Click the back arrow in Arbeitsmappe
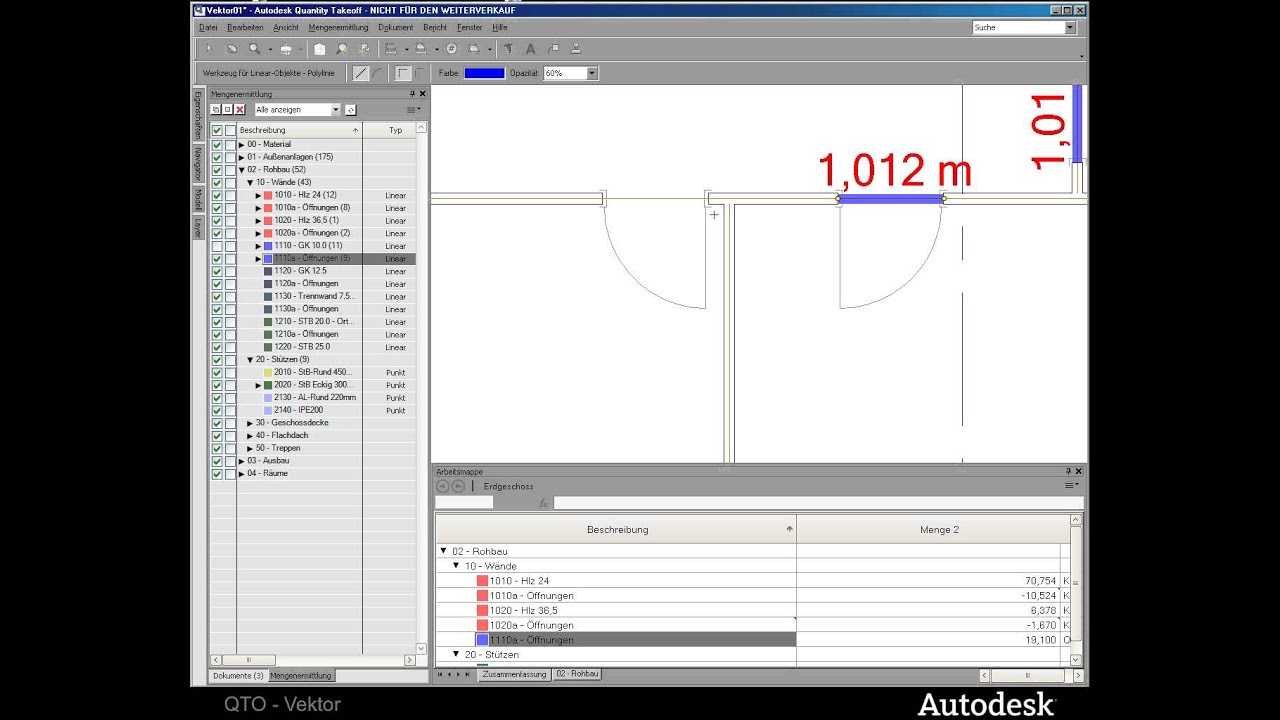1280x720 pixels. pyautogui.click(x=443, y=486)
